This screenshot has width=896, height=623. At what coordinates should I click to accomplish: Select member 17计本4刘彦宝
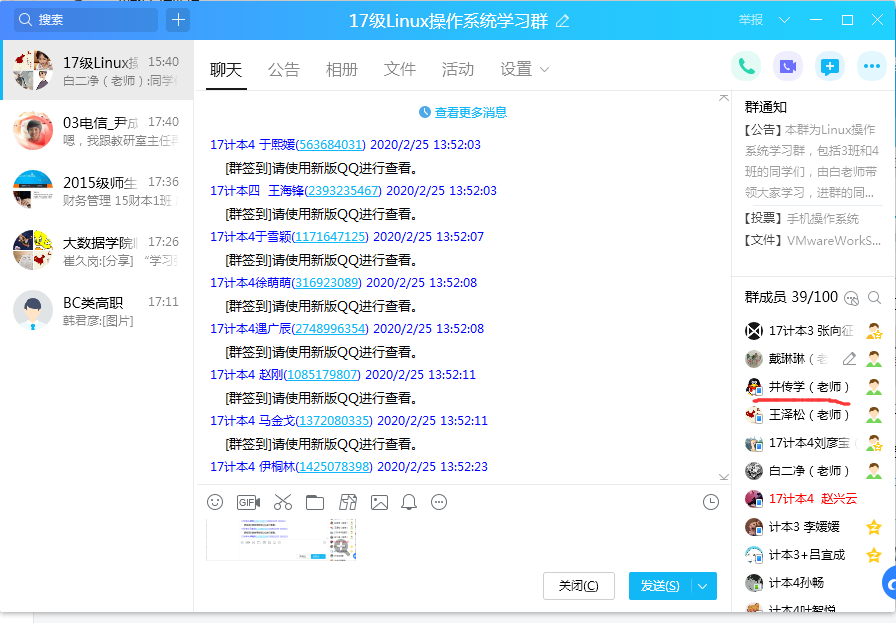point(814,442)
